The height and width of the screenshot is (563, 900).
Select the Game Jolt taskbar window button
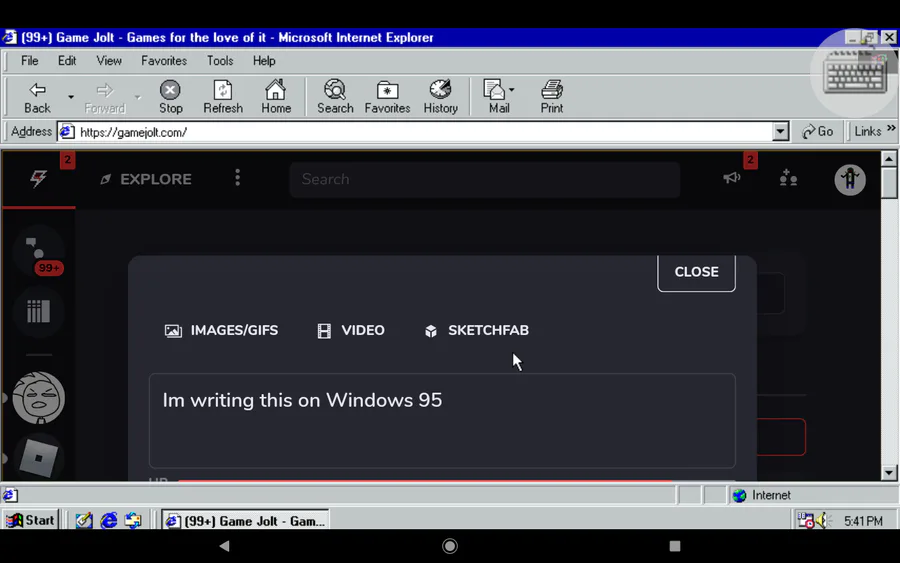[246, 521]
